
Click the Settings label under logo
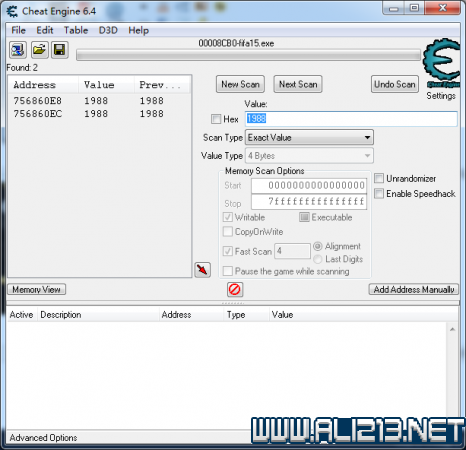pos(441,96)
